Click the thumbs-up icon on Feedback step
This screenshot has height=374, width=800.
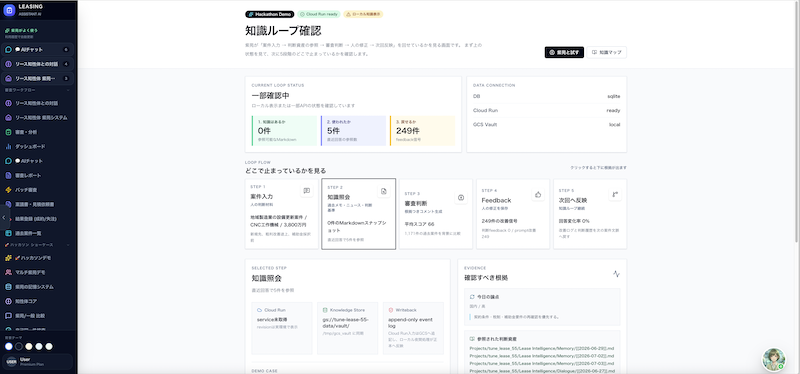coord(538,194)
